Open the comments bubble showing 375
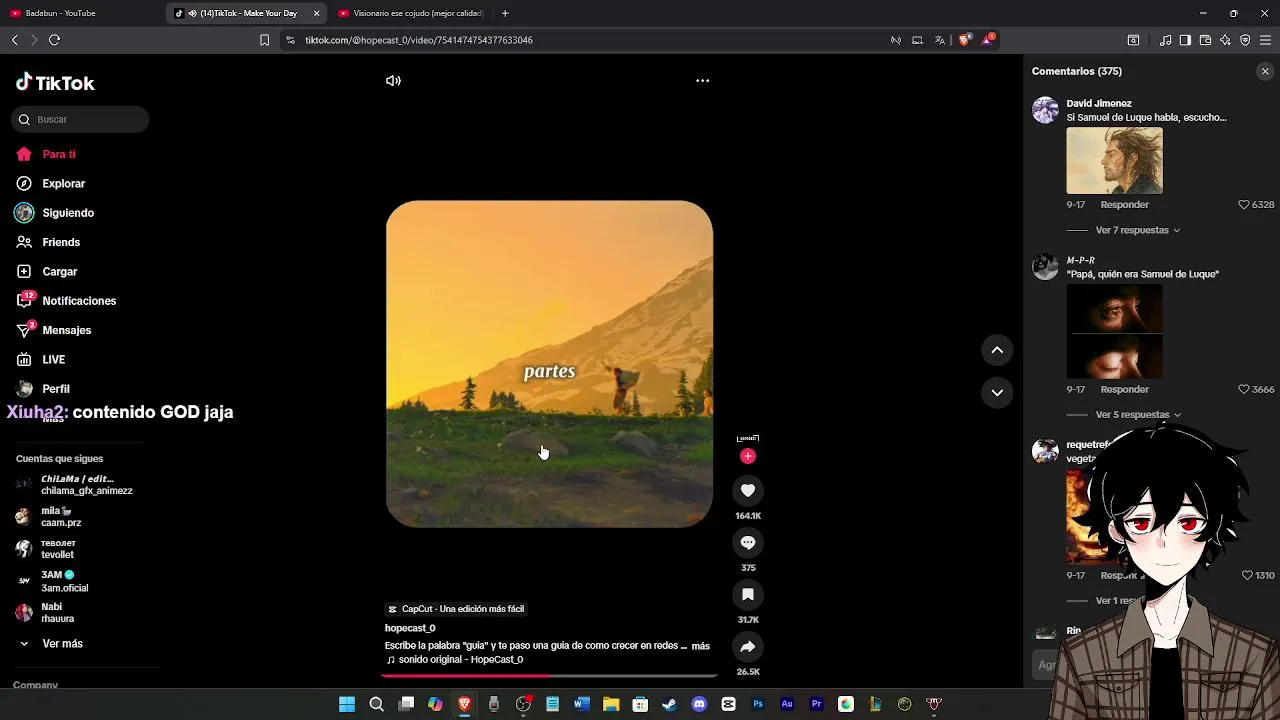 748,542
